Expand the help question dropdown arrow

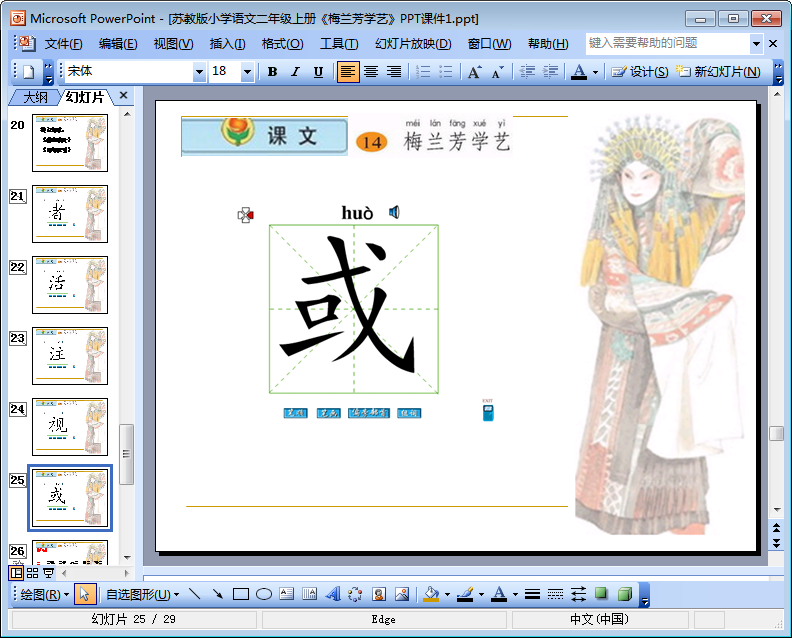756,43
